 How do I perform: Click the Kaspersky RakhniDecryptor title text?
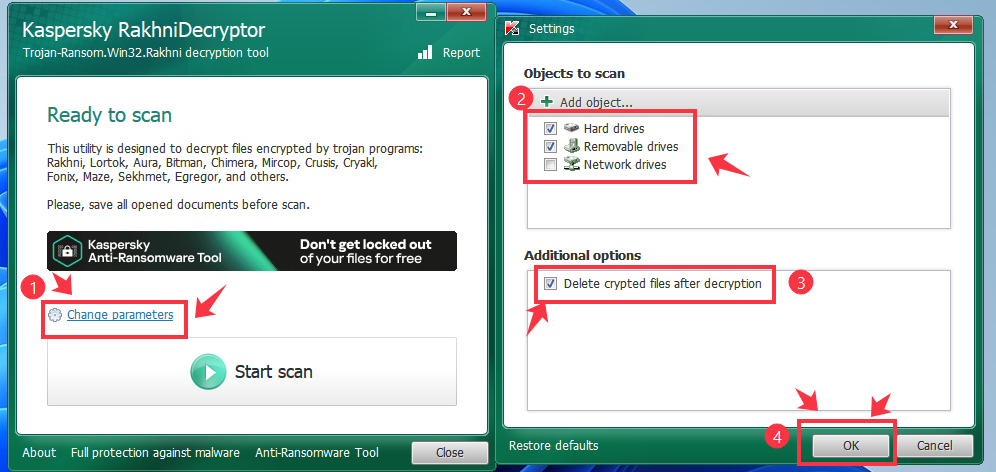[x=144, y=30]
